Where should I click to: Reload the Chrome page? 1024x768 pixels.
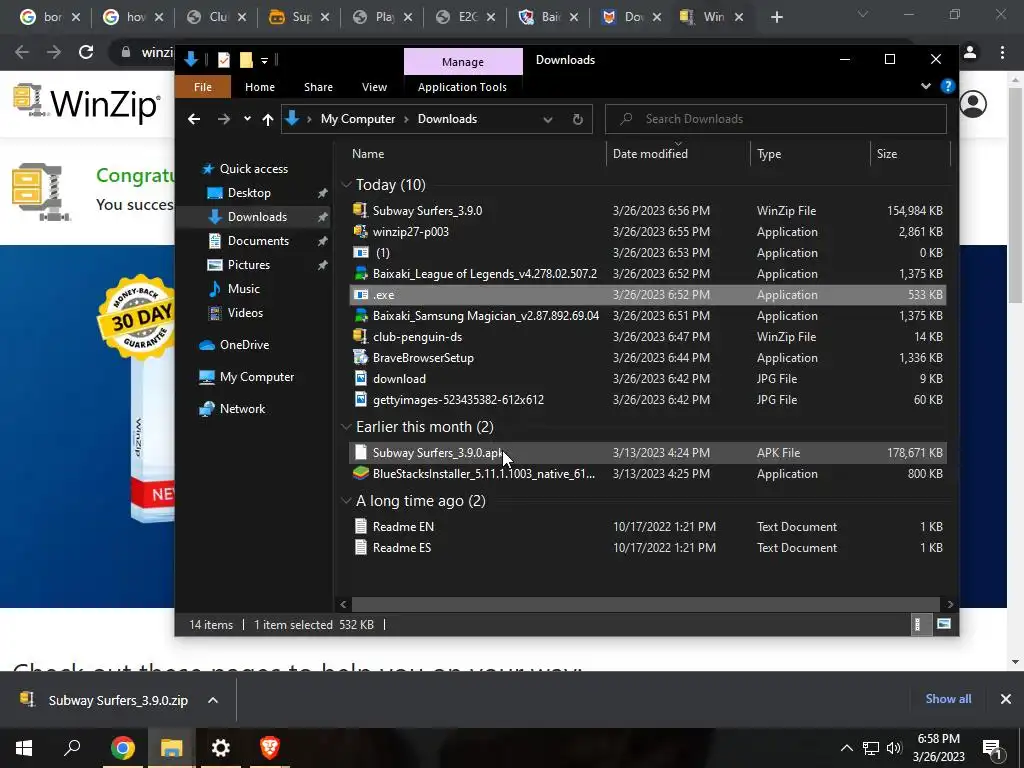[x=86, y=52]
